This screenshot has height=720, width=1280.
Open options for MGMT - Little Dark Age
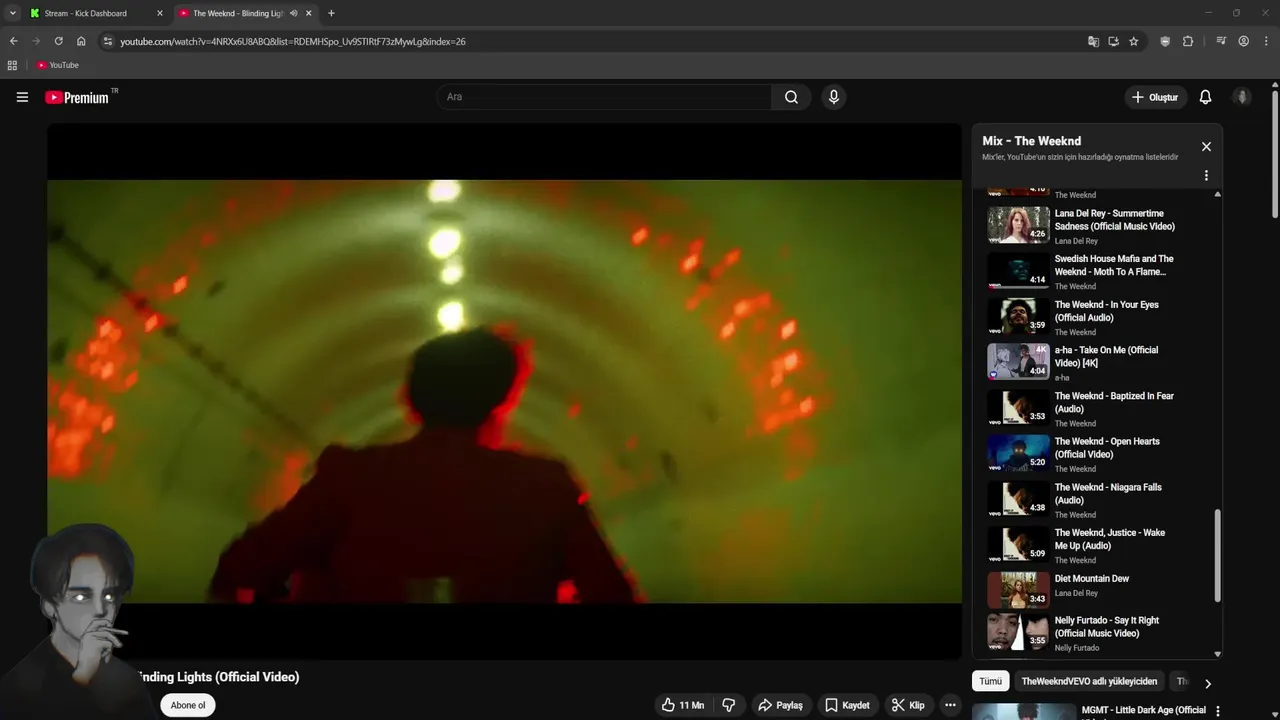tap(1217, 712)
